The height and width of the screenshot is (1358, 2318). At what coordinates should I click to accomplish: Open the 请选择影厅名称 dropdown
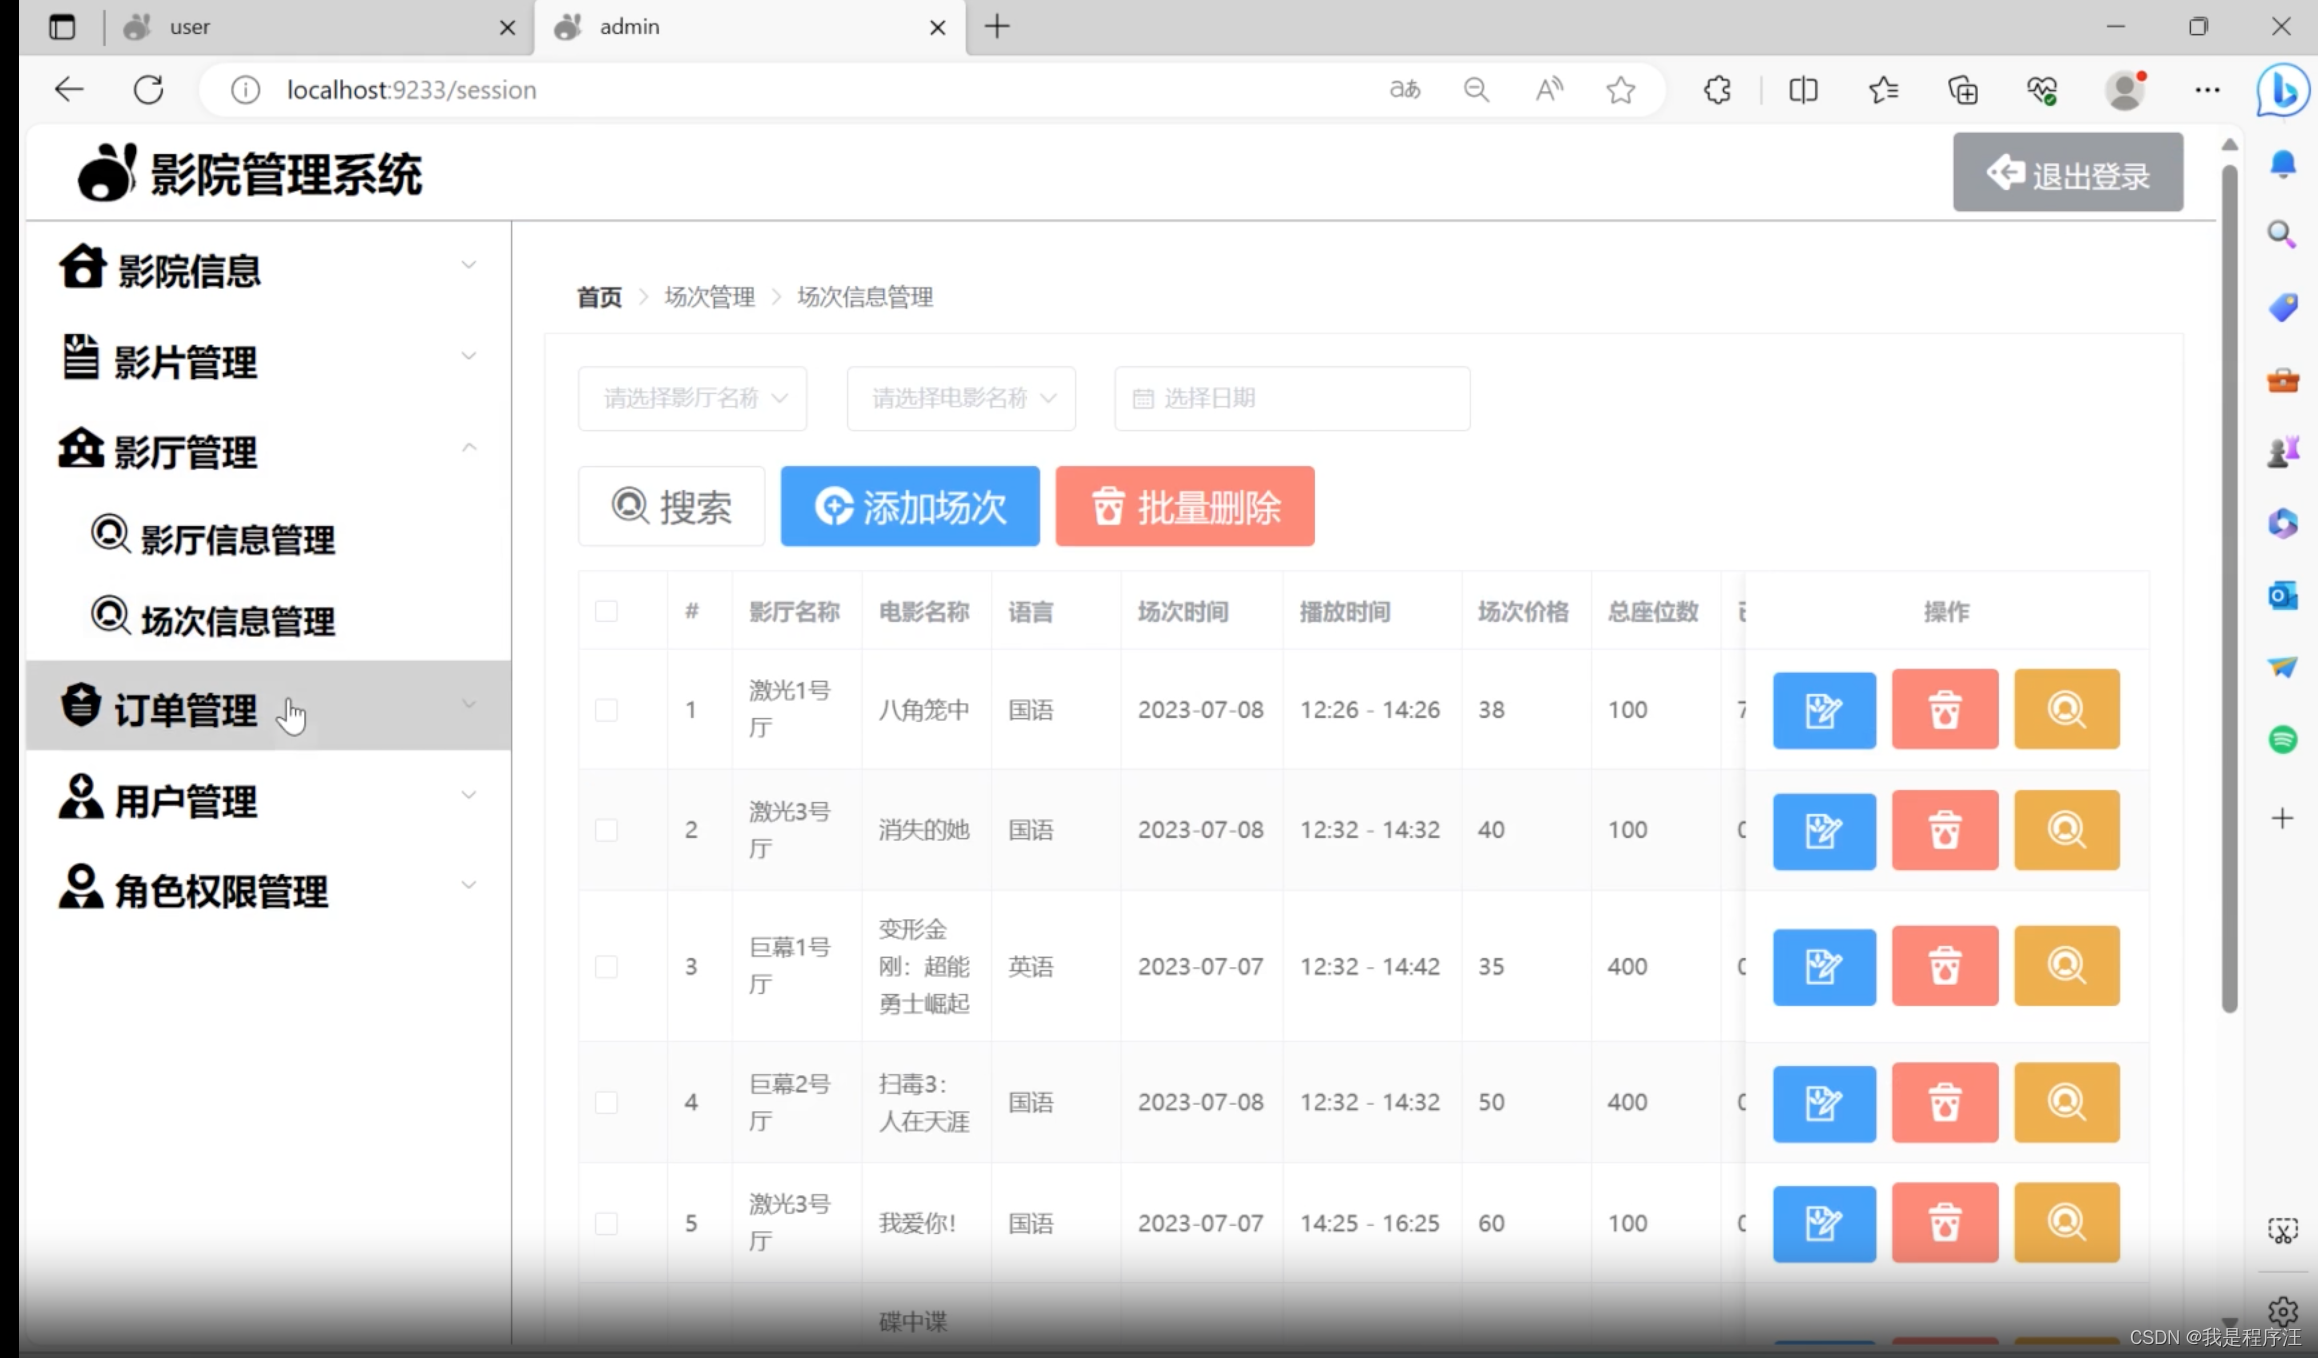[x=692, y=396]
